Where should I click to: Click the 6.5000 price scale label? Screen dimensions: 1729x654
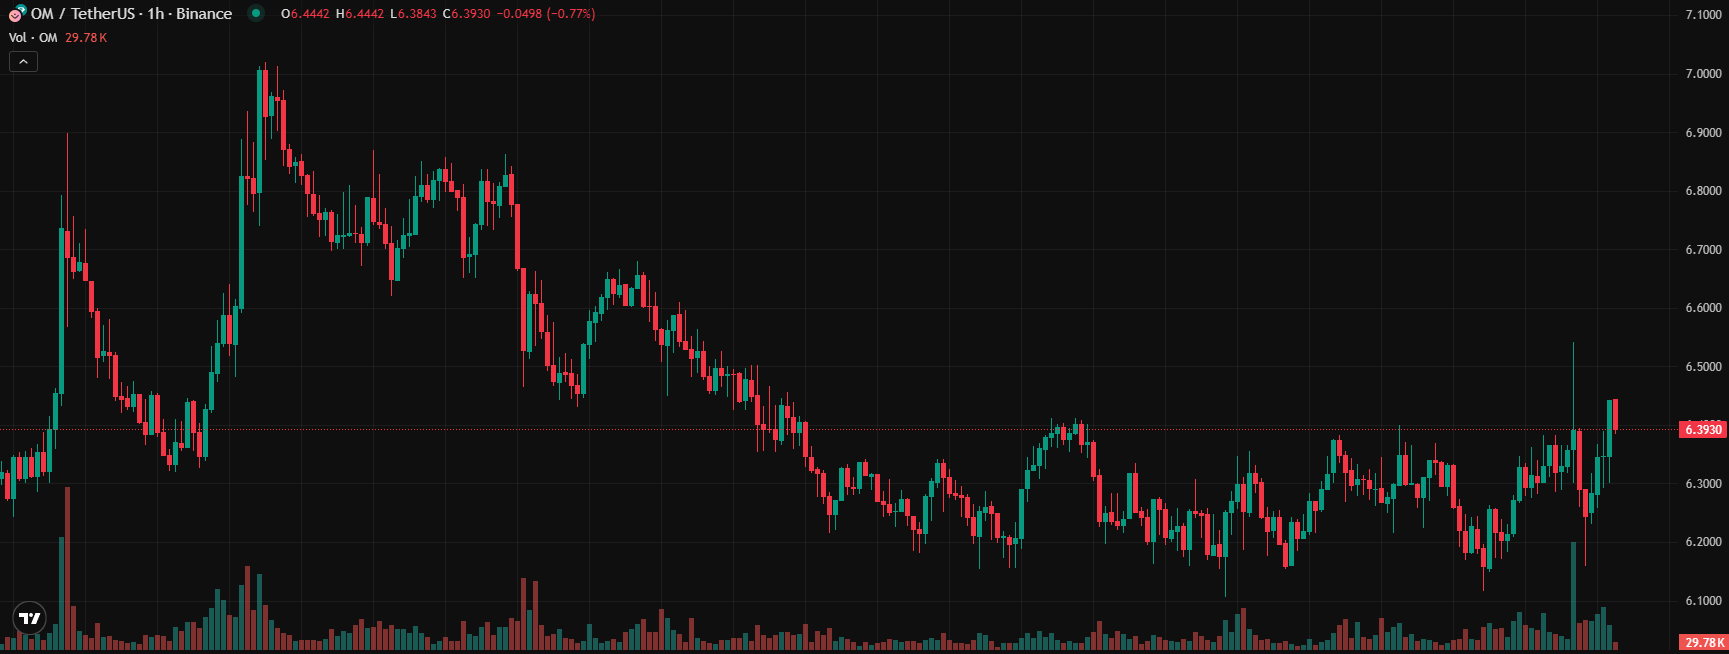1703,367
